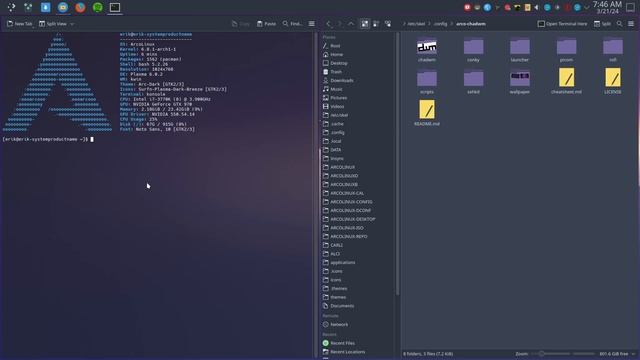Screen dimensions: 640x360
Task: Click Paste in the Konsole toolbar
Action: [266, 24]
